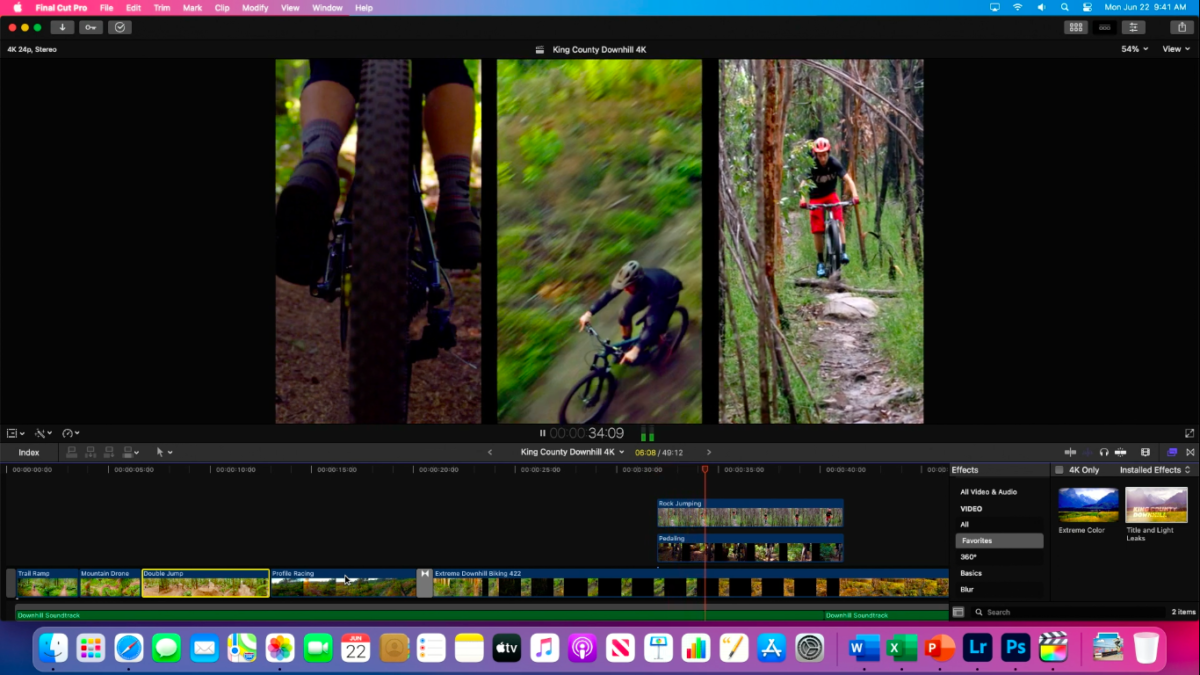This screenshot has width=1200, height=675.
Task: Select the Extreme Color effect thumbnail
Action: point(1088,505)
